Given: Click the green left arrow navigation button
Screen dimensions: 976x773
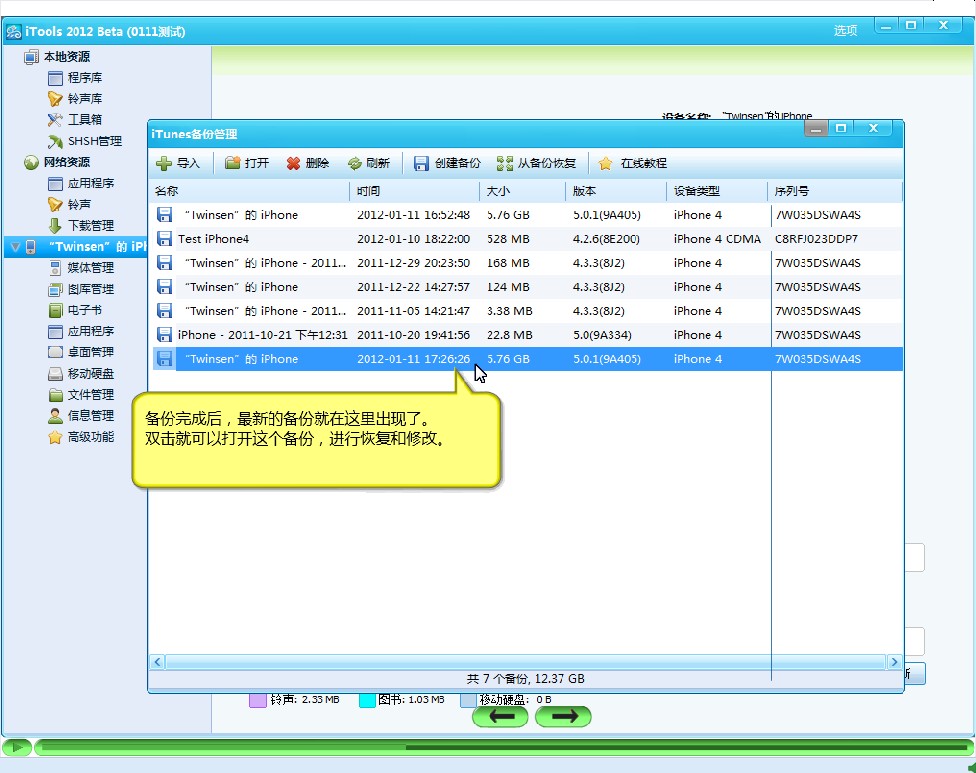Looking at the screenshot, I should tap(500, 716).
